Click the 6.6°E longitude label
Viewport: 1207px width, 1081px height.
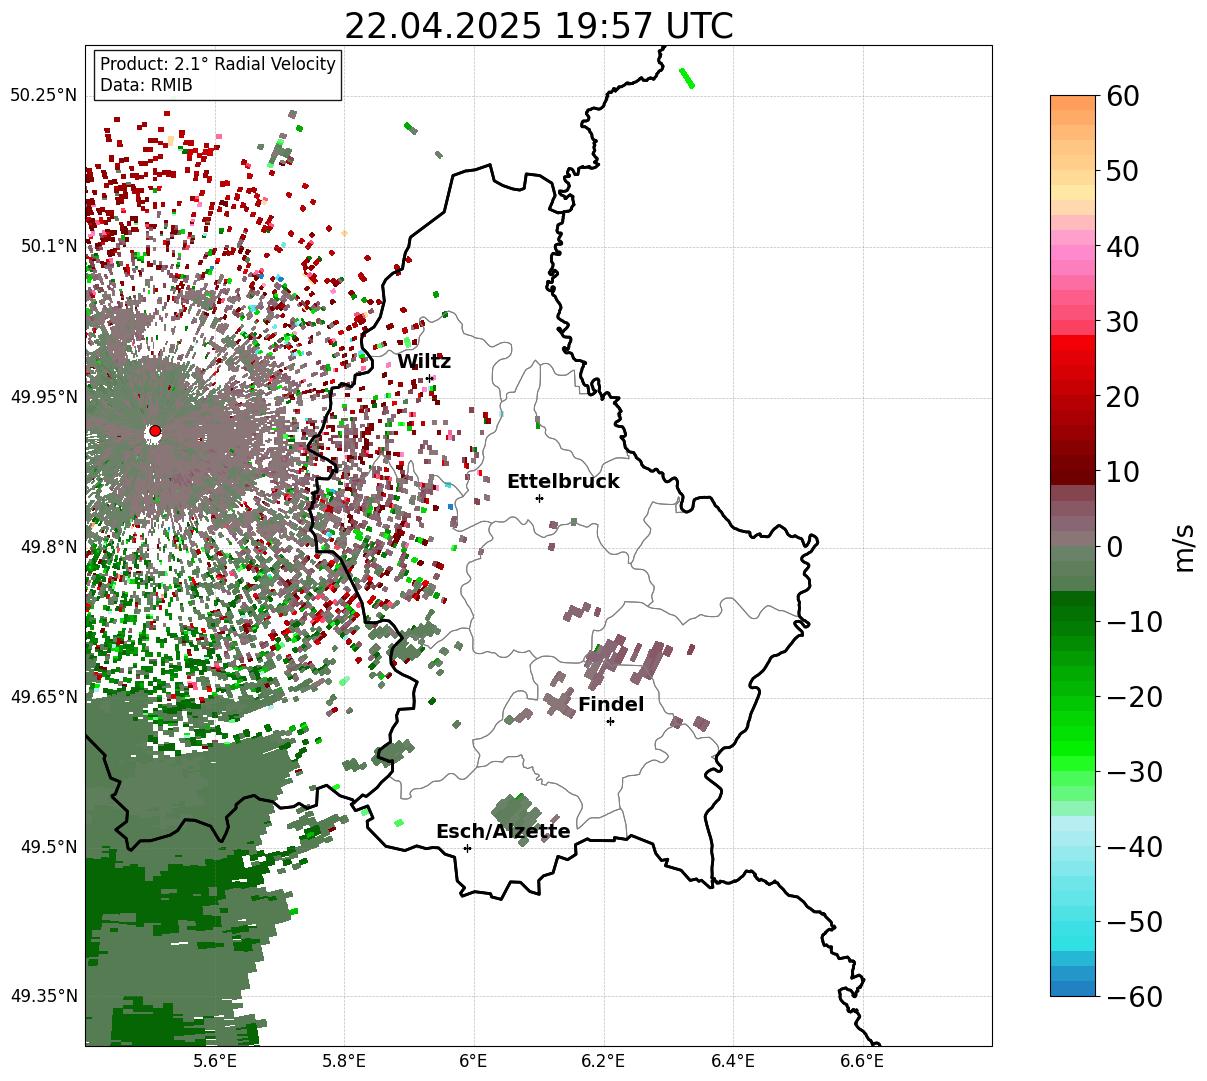tap(862, 1060)
